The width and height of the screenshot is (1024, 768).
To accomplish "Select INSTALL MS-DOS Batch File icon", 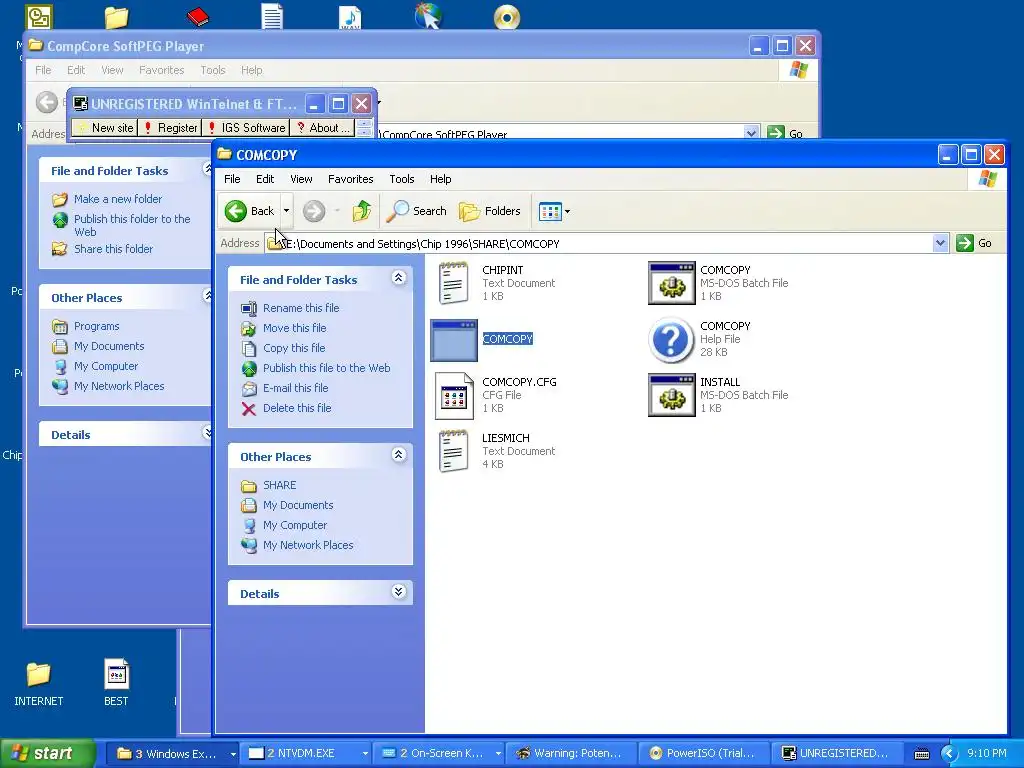I will (671, 395).
